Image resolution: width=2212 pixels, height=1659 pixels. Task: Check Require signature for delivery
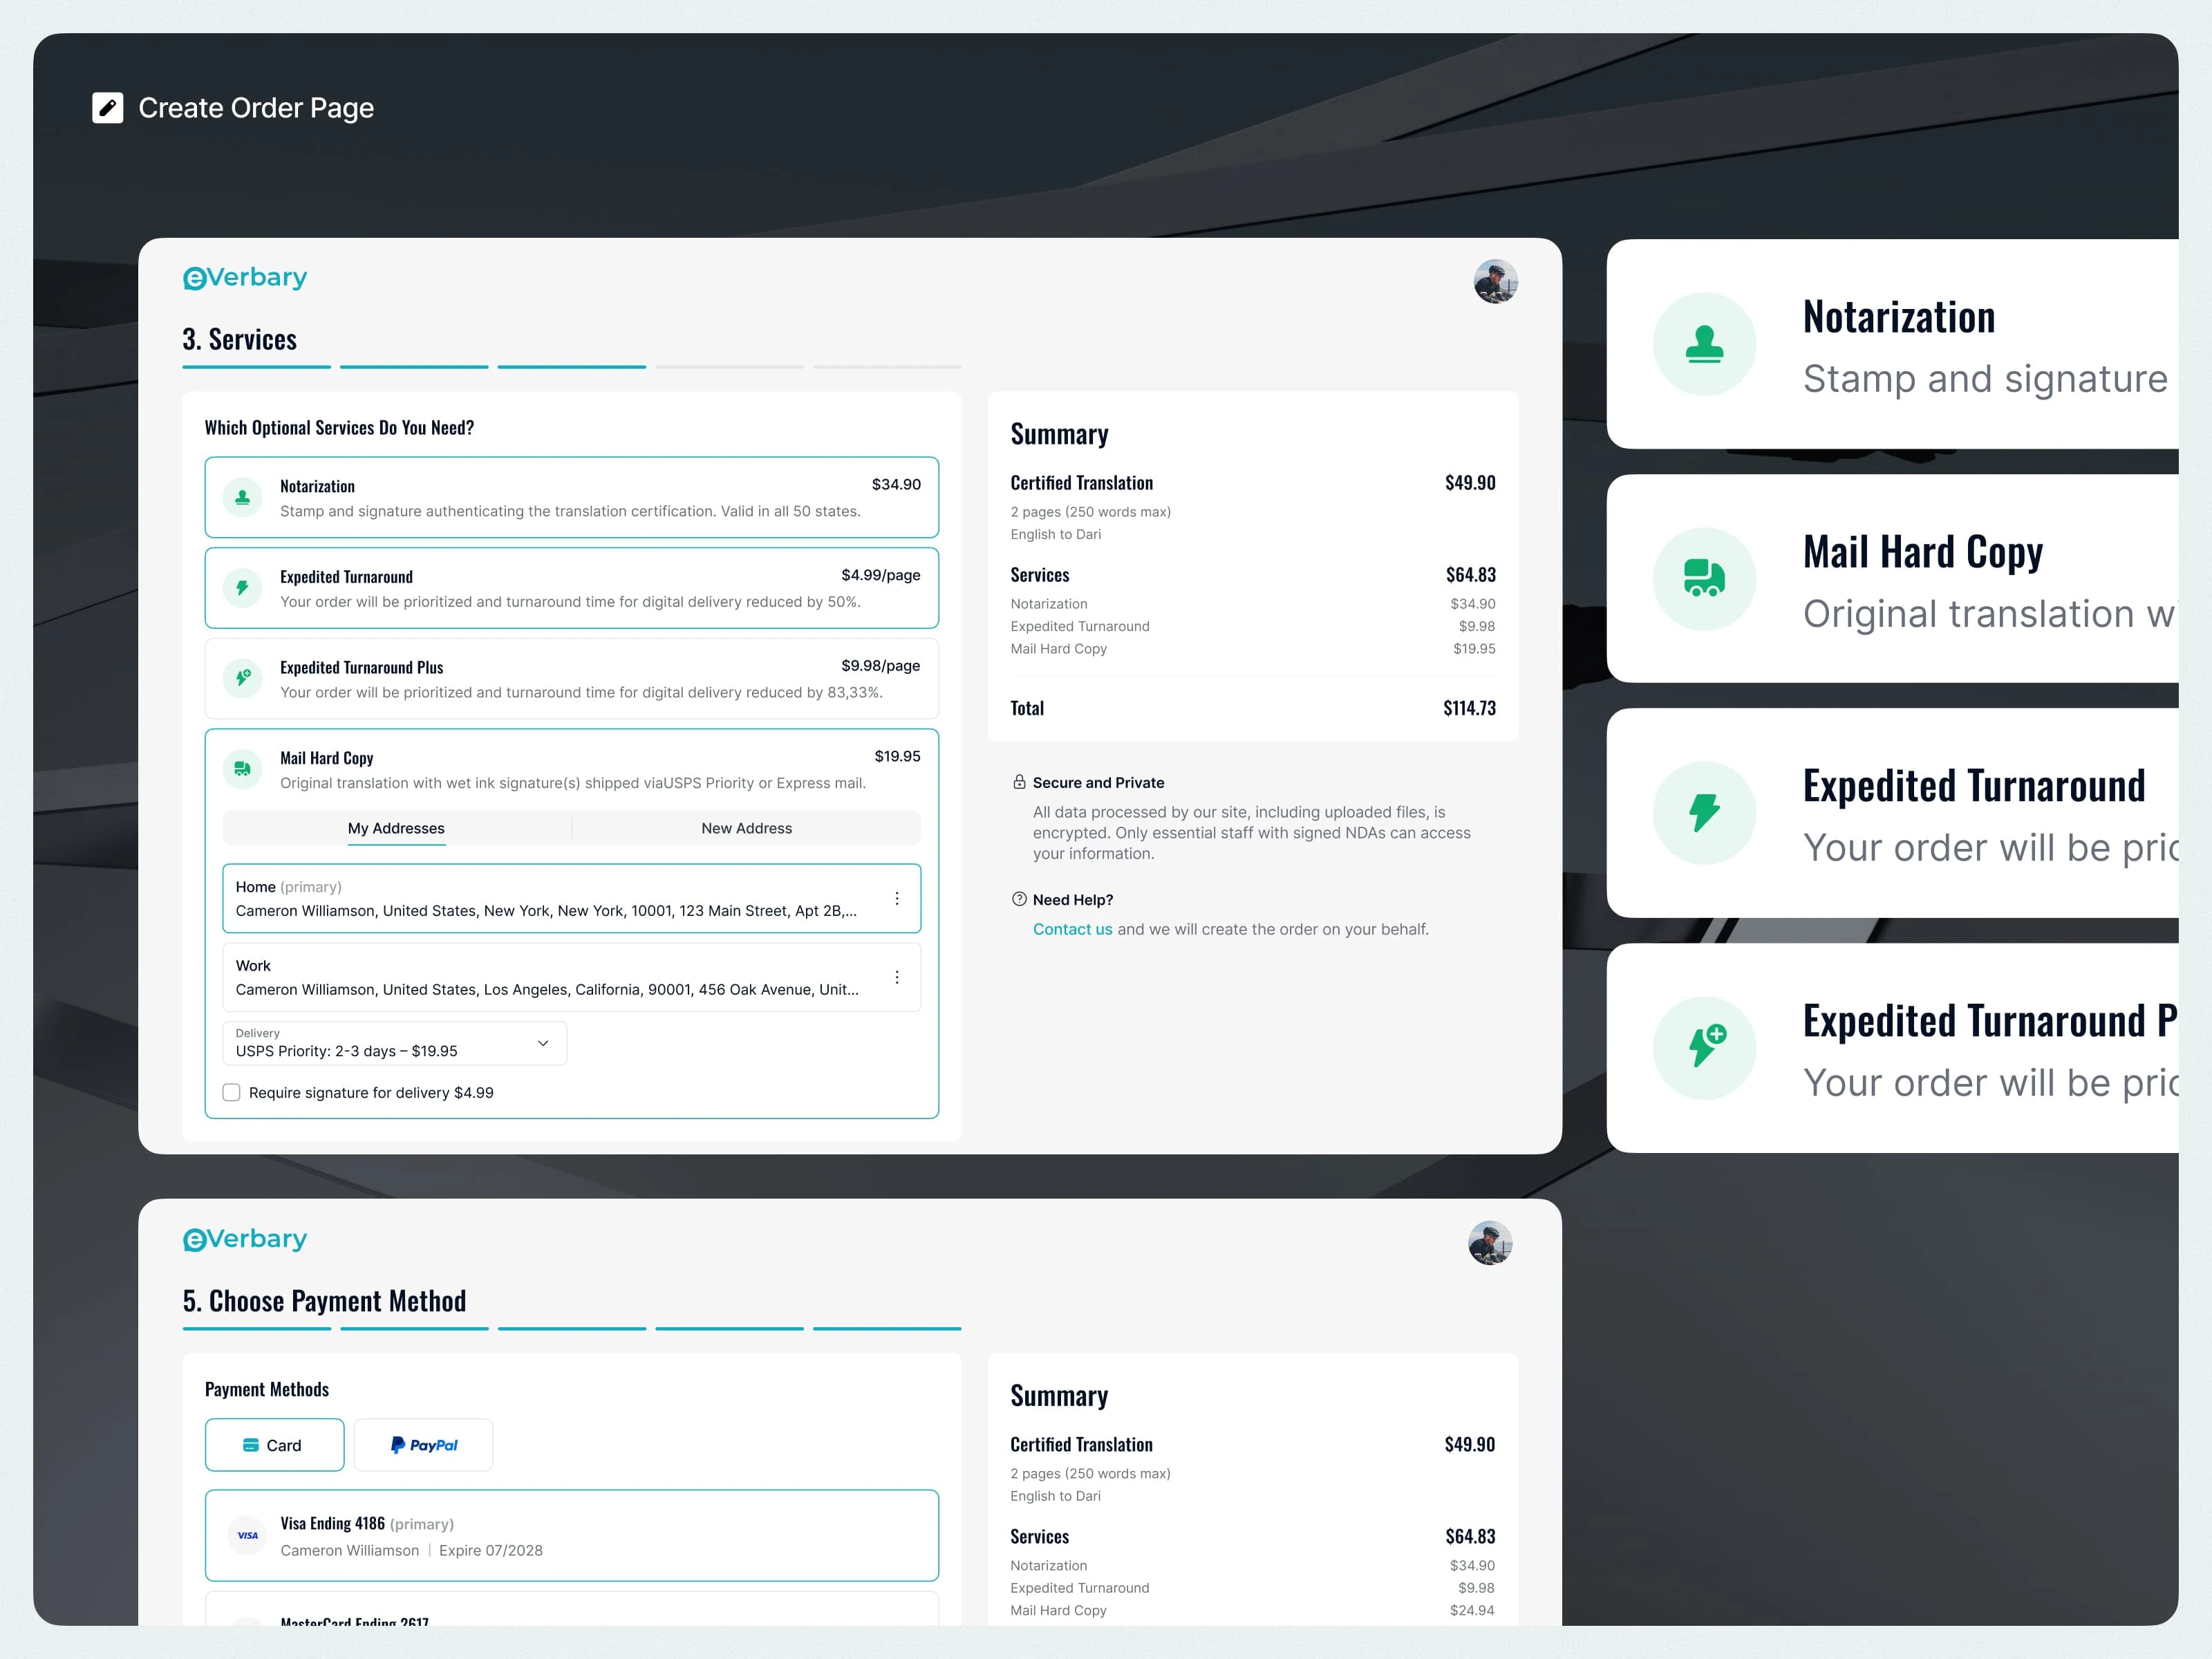[231, 1092]
